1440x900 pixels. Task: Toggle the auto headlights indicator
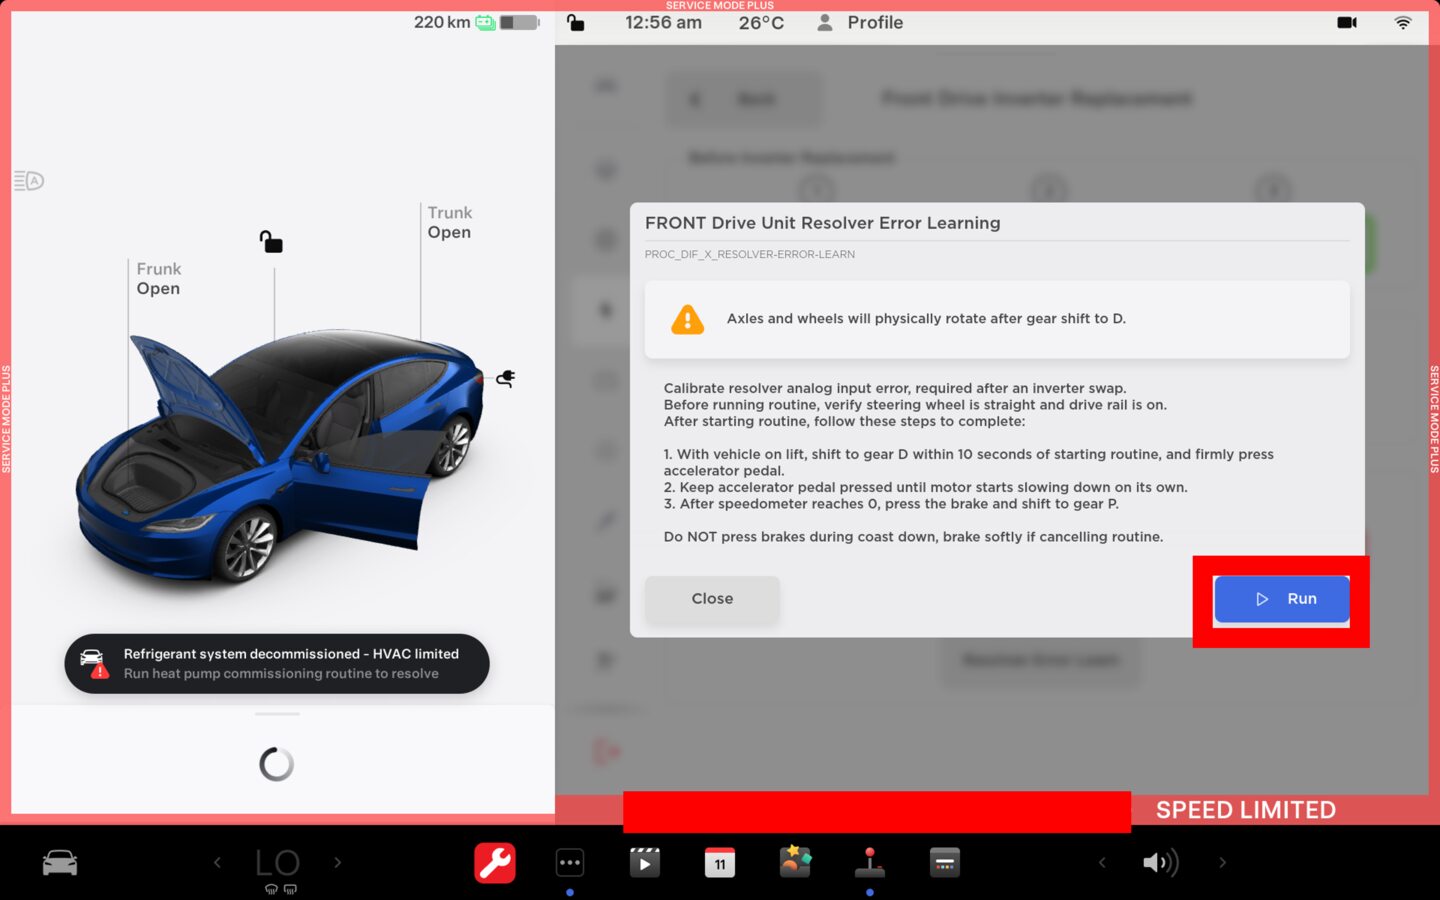[x=29, y=181]
